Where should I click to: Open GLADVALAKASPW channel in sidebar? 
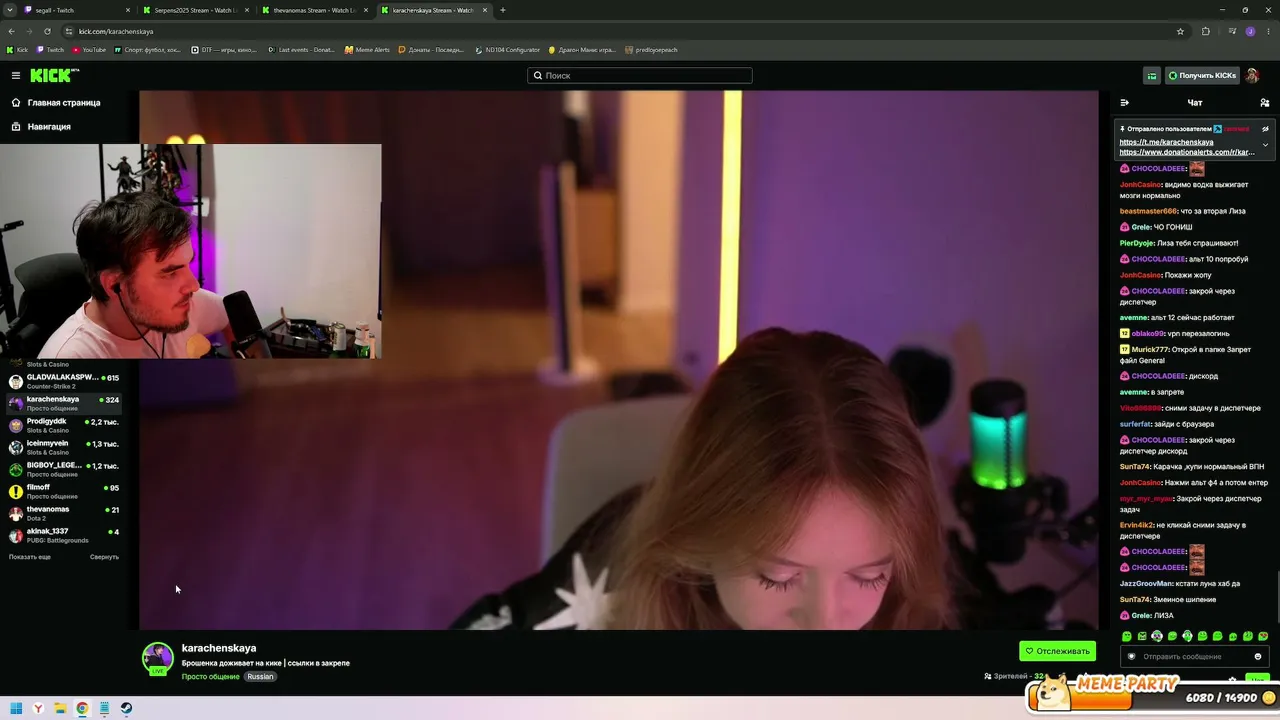(x=64, y=381)
